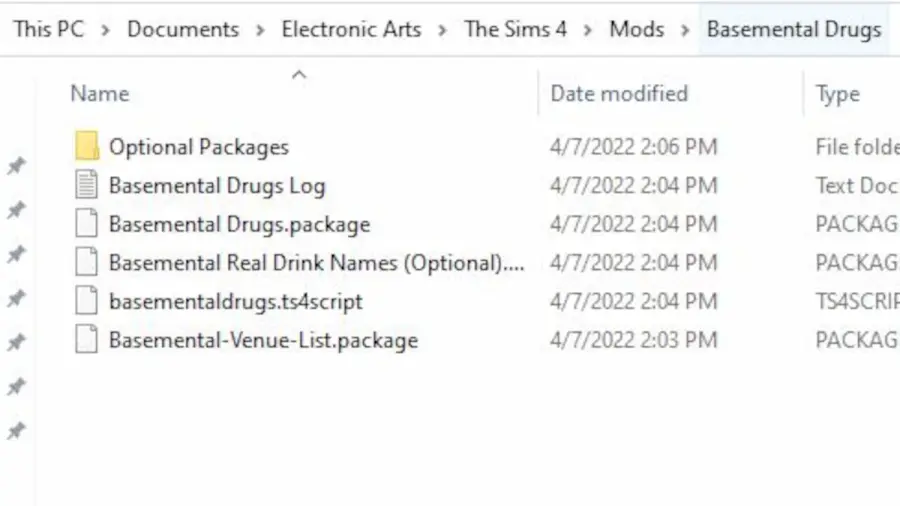The height and width of the screenshot is (506, 900).
Task: Expand the chevron after The Sims 4
Action: (588, 30)
